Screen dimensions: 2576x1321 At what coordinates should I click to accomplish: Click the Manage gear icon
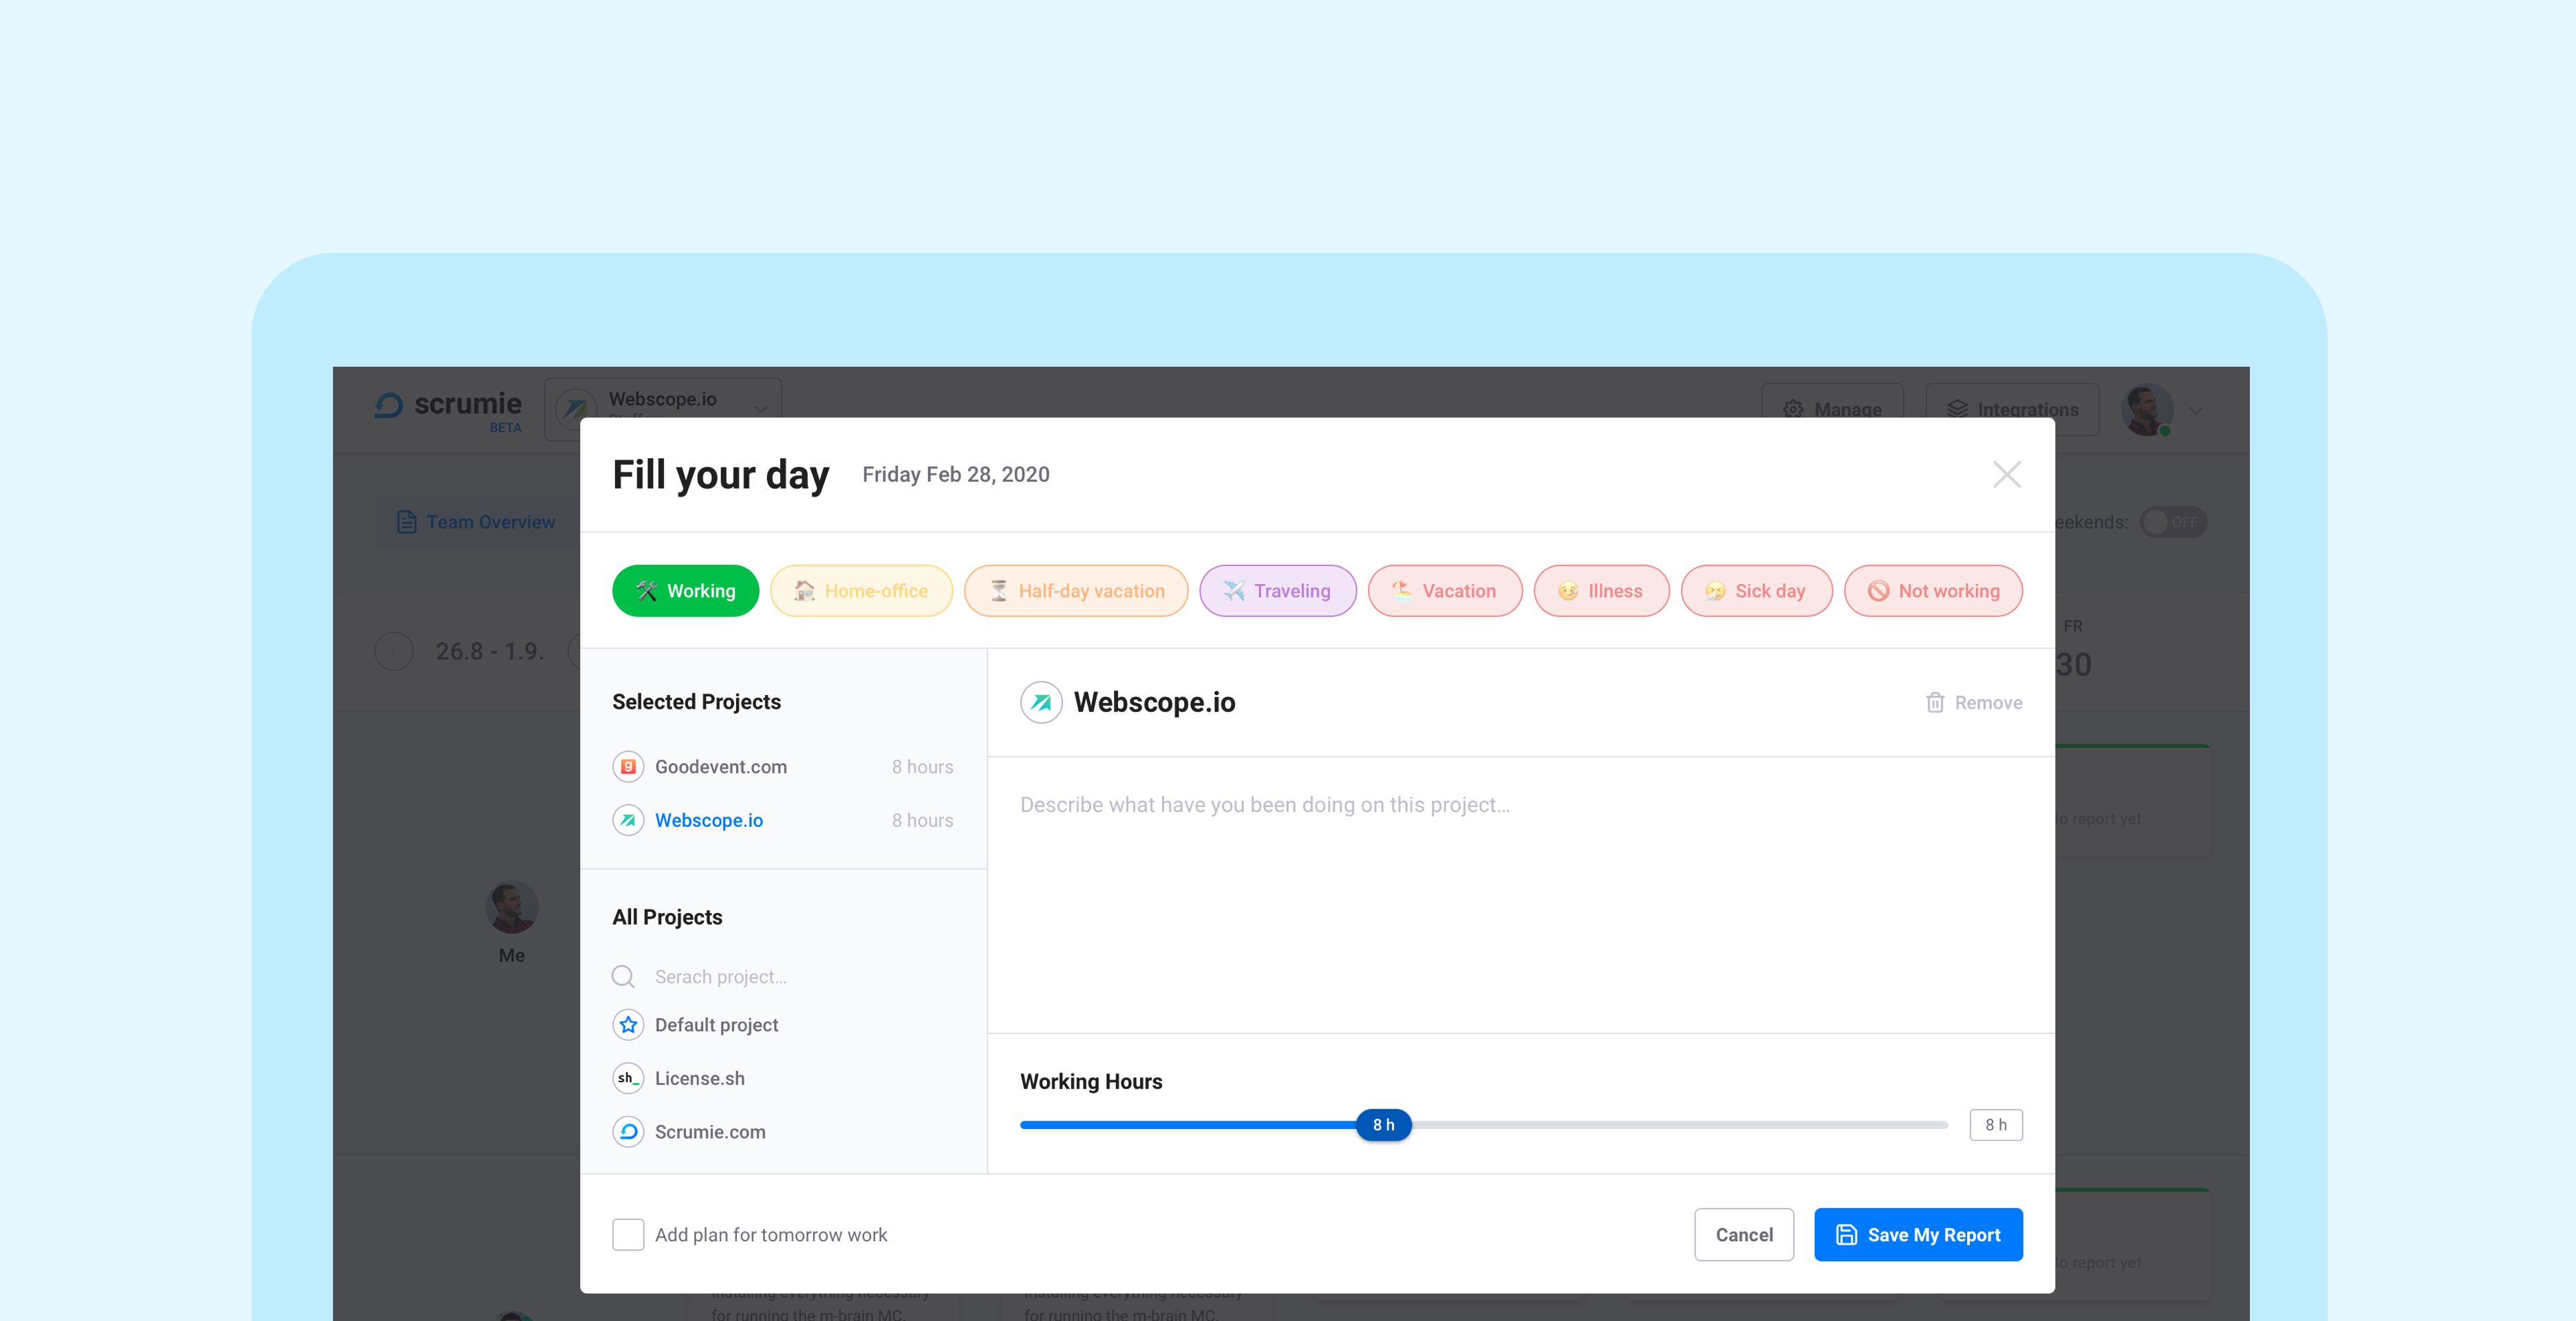pyautogui.click(x=1793, y=409)
